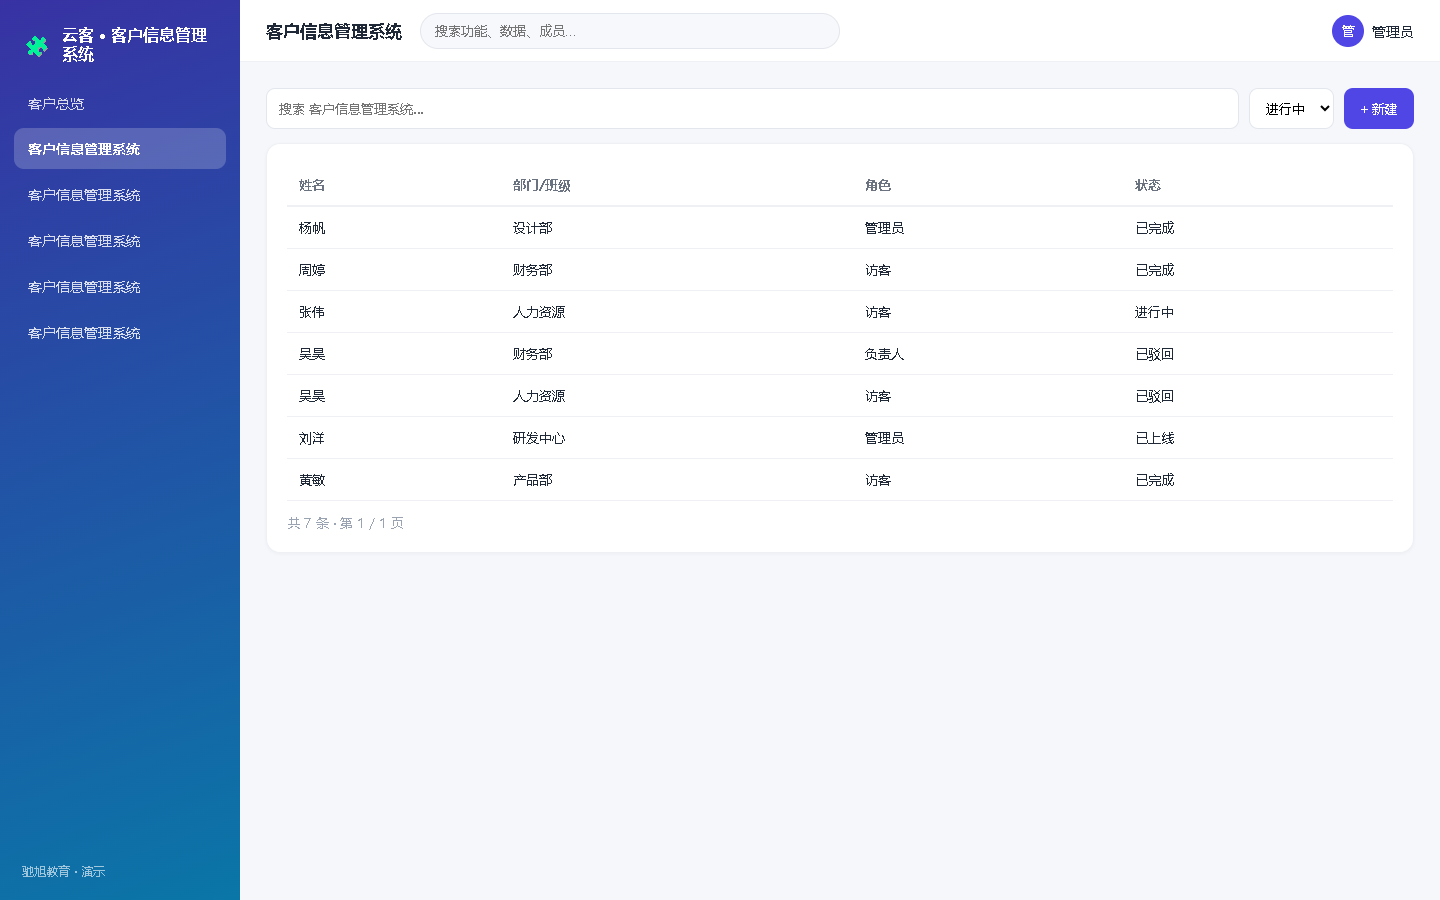Select the name cell 周婷
Viewport: 1440px width, 900px height.
coord(312,270)
